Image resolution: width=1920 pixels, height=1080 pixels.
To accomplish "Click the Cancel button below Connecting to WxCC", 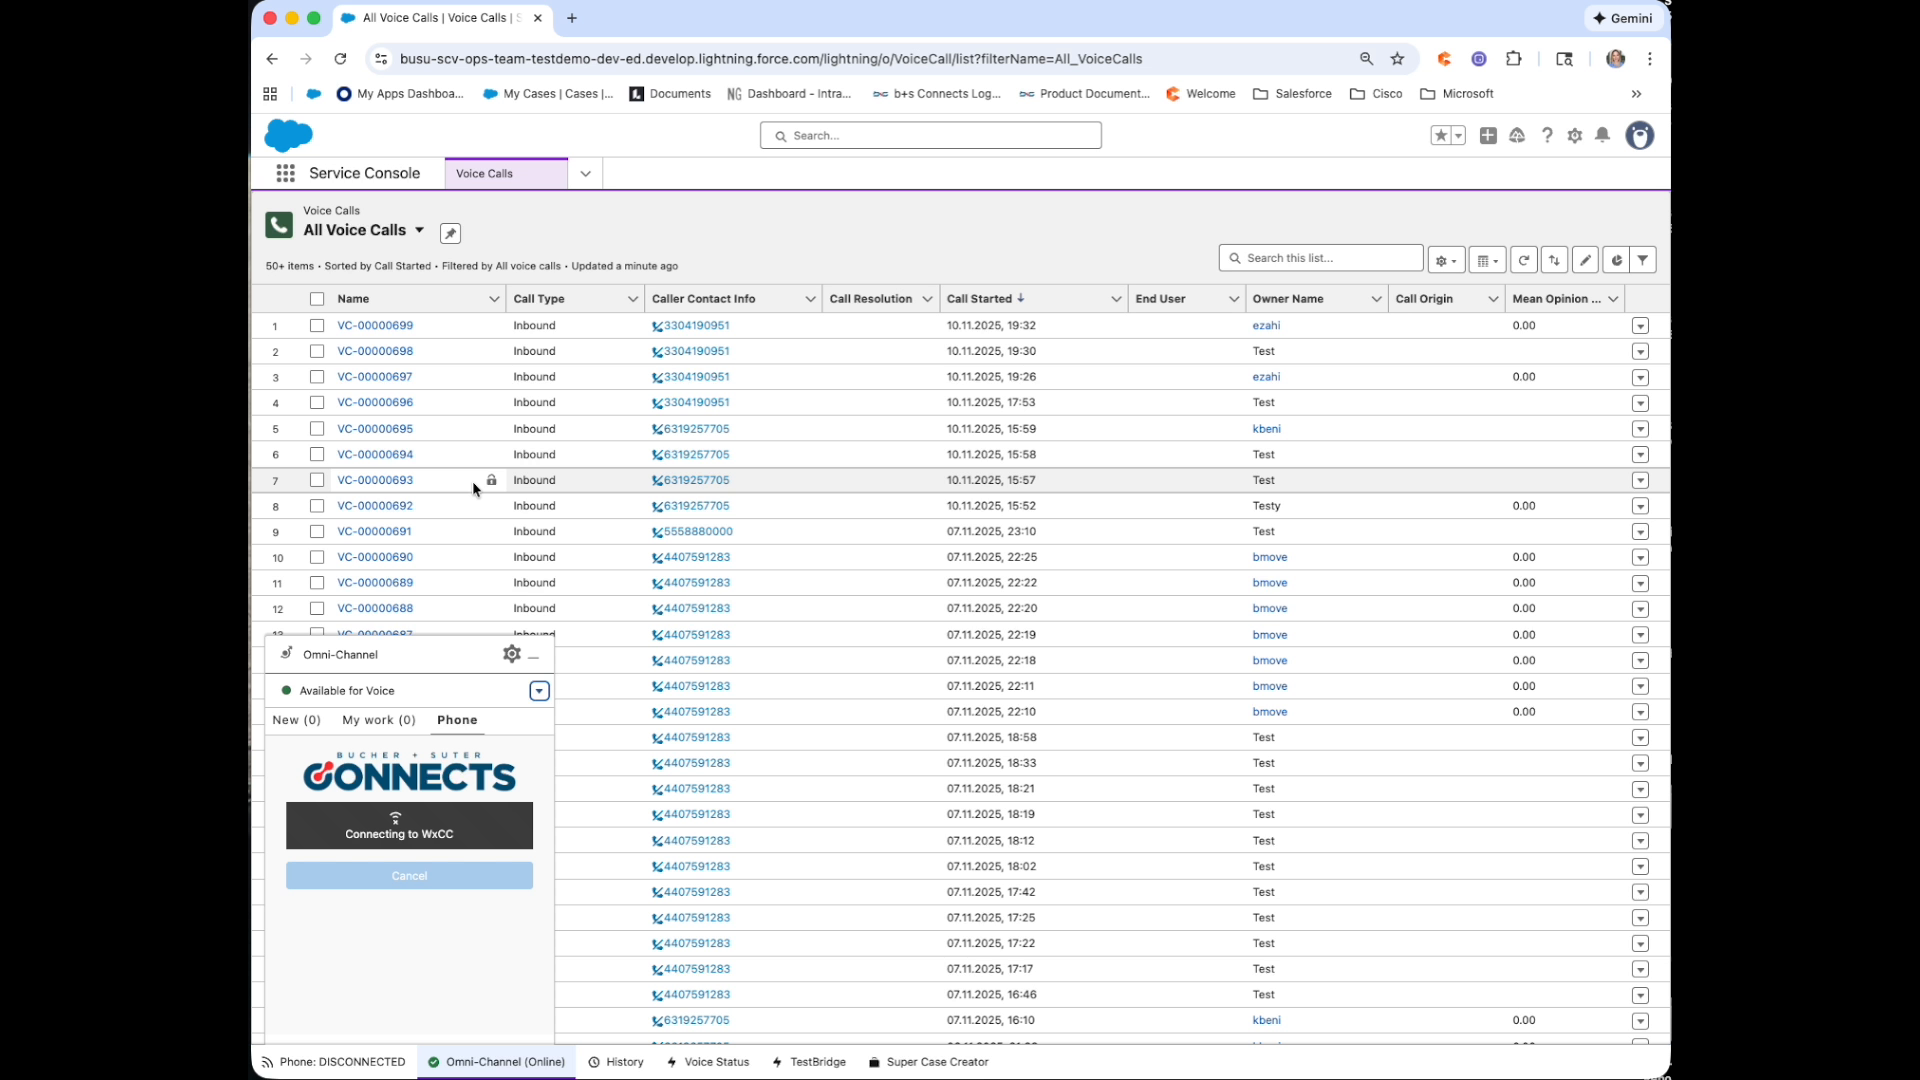I will point(408,875).
